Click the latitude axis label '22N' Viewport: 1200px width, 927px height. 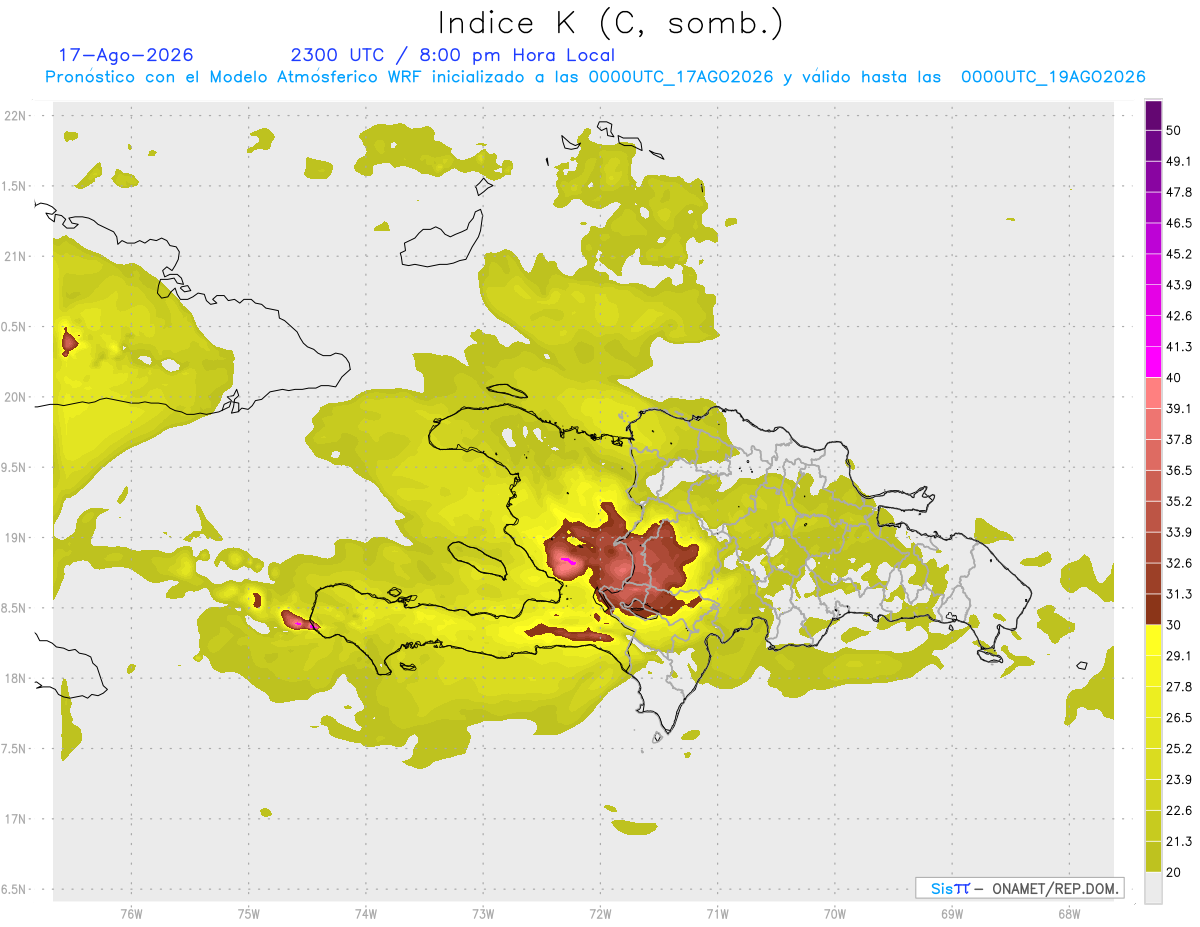(x=15, y=115)
